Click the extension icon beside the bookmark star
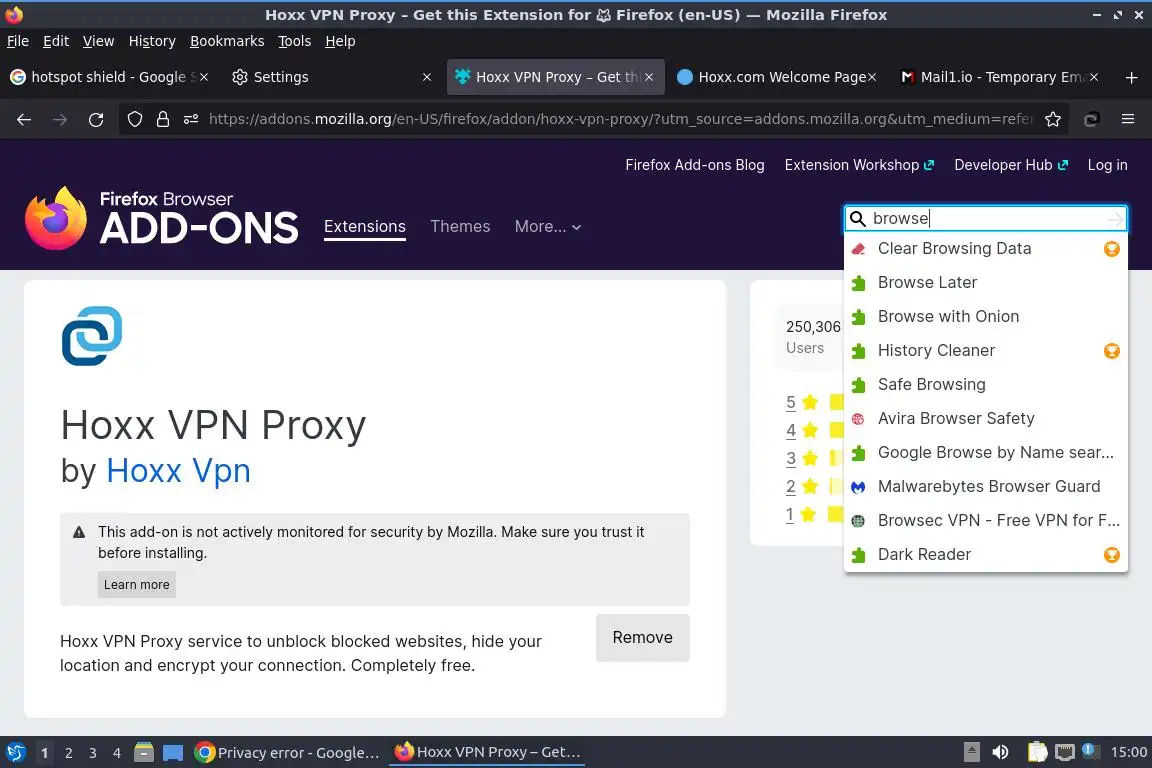The image size is (1152, 768). 1091,119
